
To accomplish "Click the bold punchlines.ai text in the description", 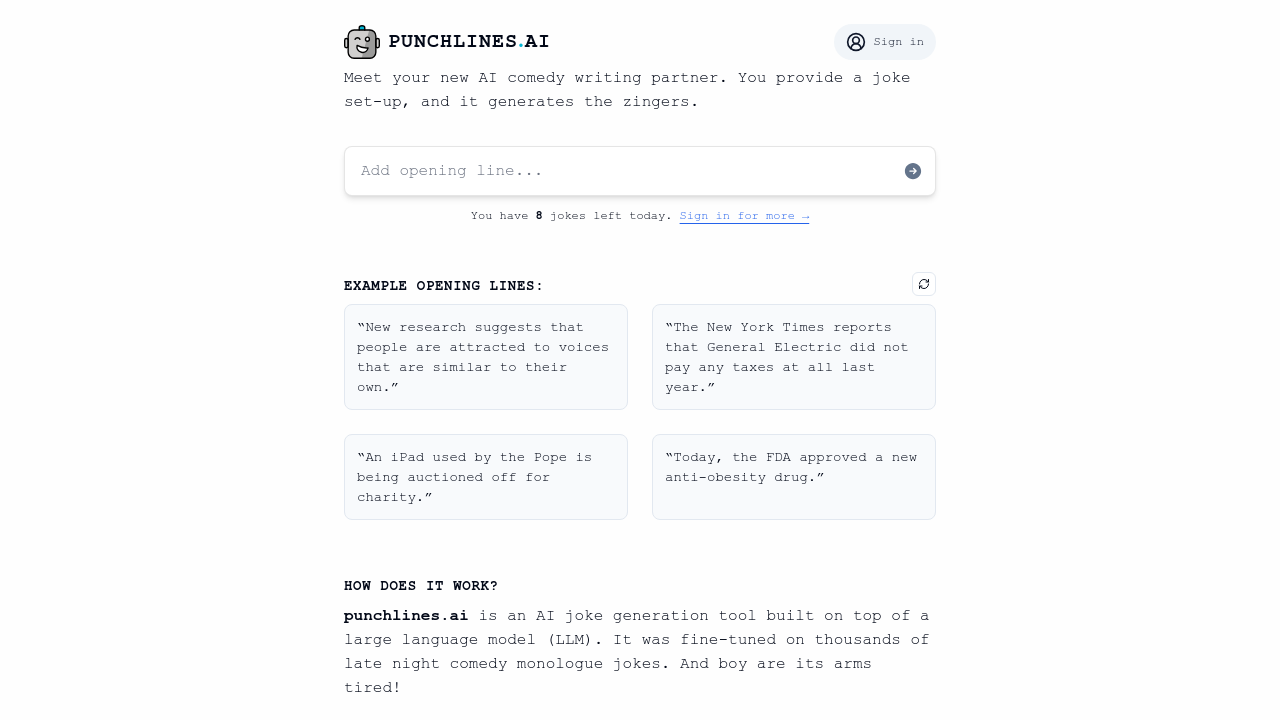I will 405,615.
